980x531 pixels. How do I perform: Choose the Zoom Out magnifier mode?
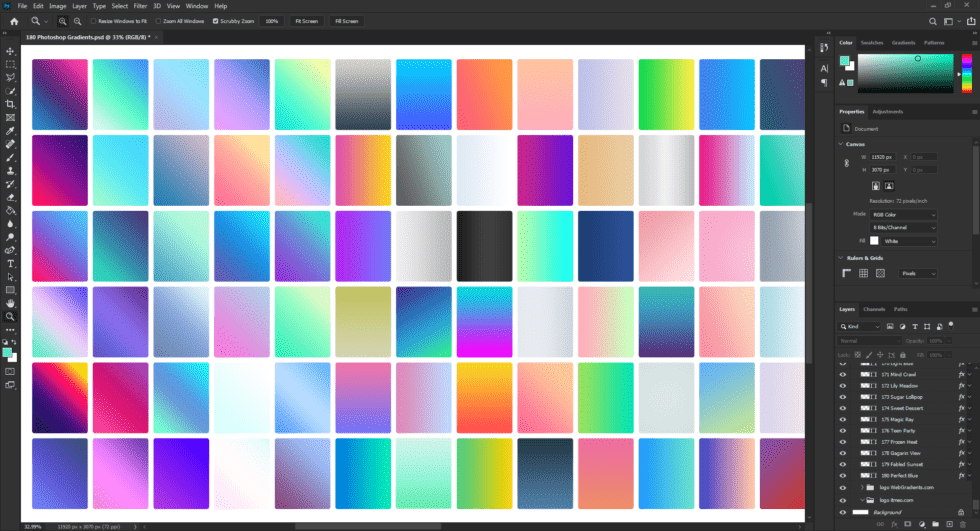78,20
